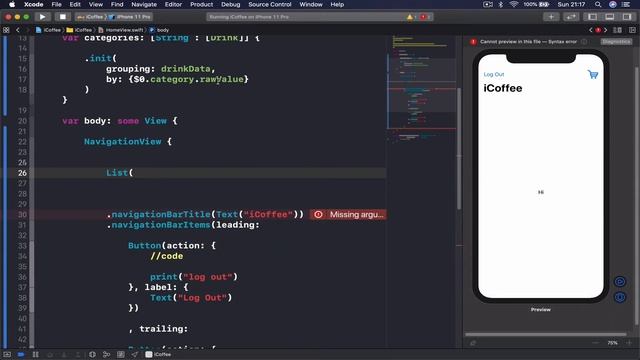Open the iCoffee project breadcrumb in jump bar
This screenshot has width=640, height=360.
[48, 30]
